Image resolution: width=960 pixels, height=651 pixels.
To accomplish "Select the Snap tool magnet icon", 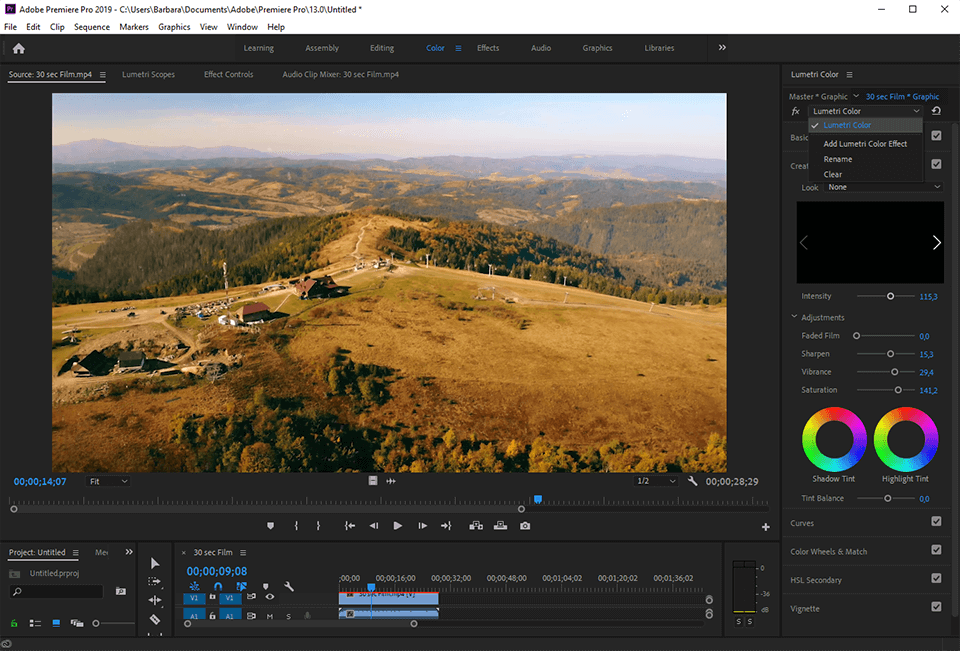I will coord(219,586).
